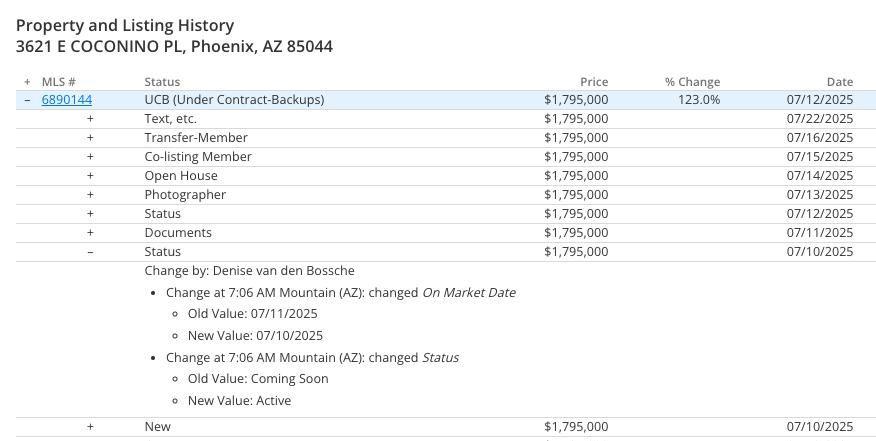
Task: Open MLS listing 6890144 link
Action: pyautogui.click(x=66, y=100)
